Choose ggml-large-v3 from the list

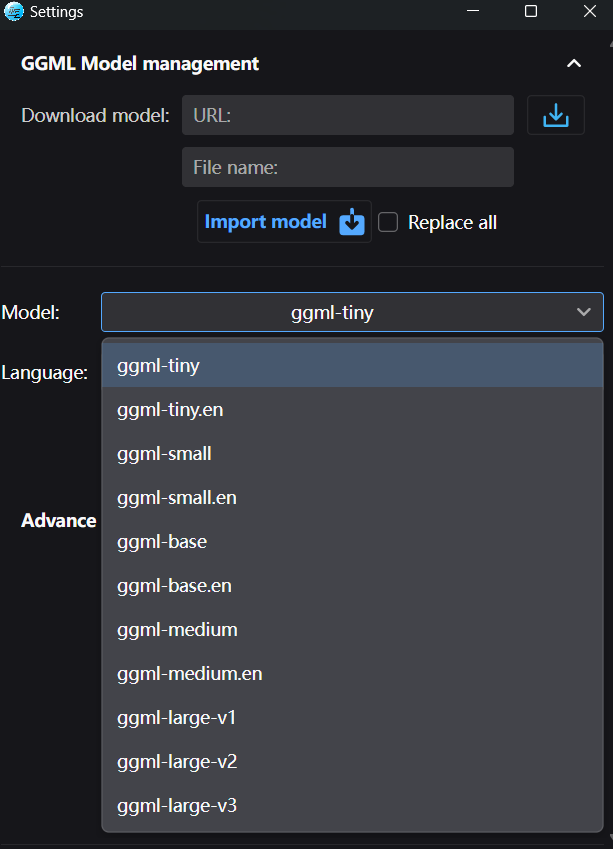pos(352,806)
